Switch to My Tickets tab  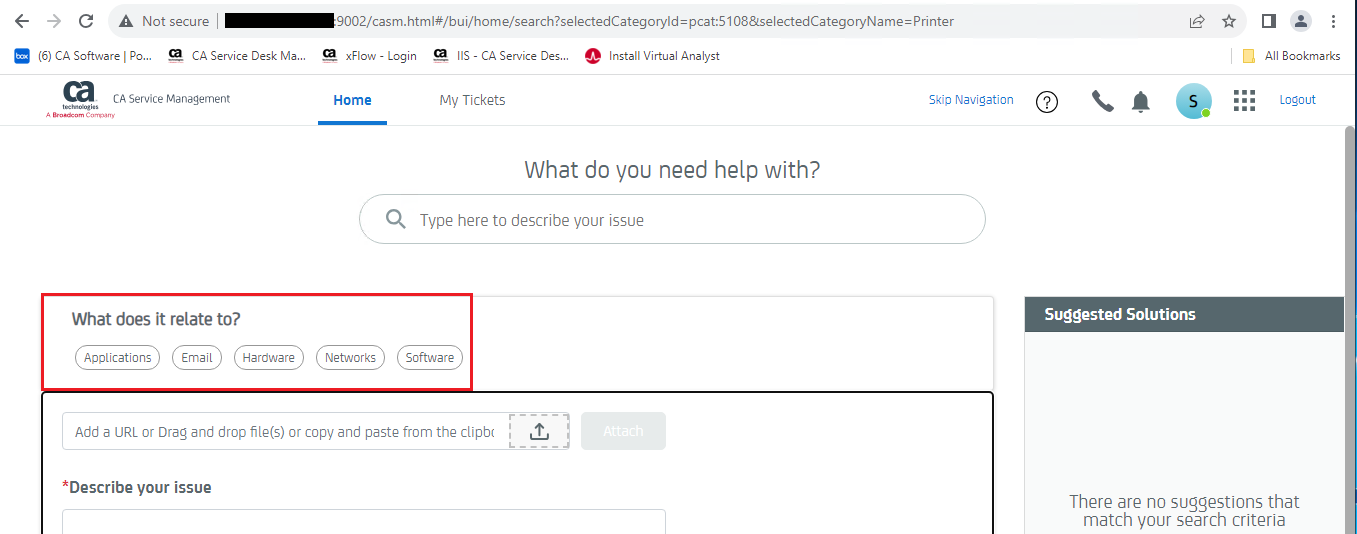[472, 100]
